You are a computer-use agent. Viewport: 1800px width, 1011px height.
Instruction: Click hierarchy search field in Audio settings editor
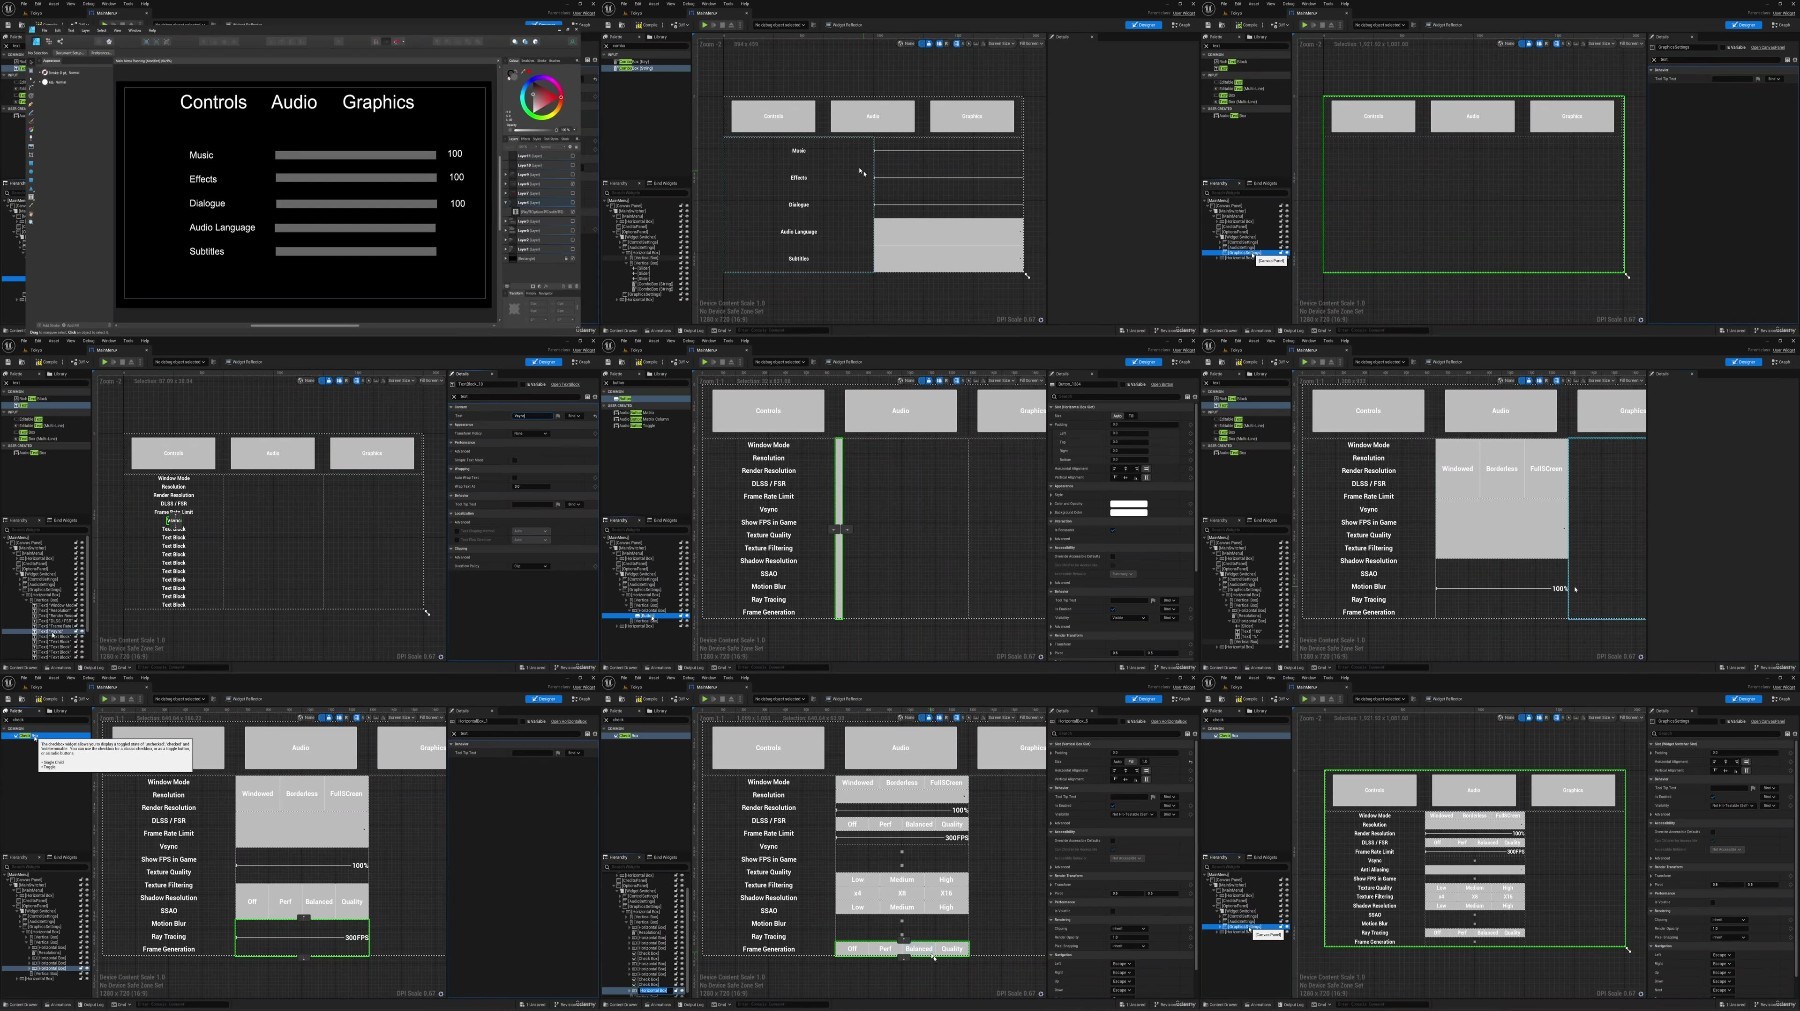647,193
